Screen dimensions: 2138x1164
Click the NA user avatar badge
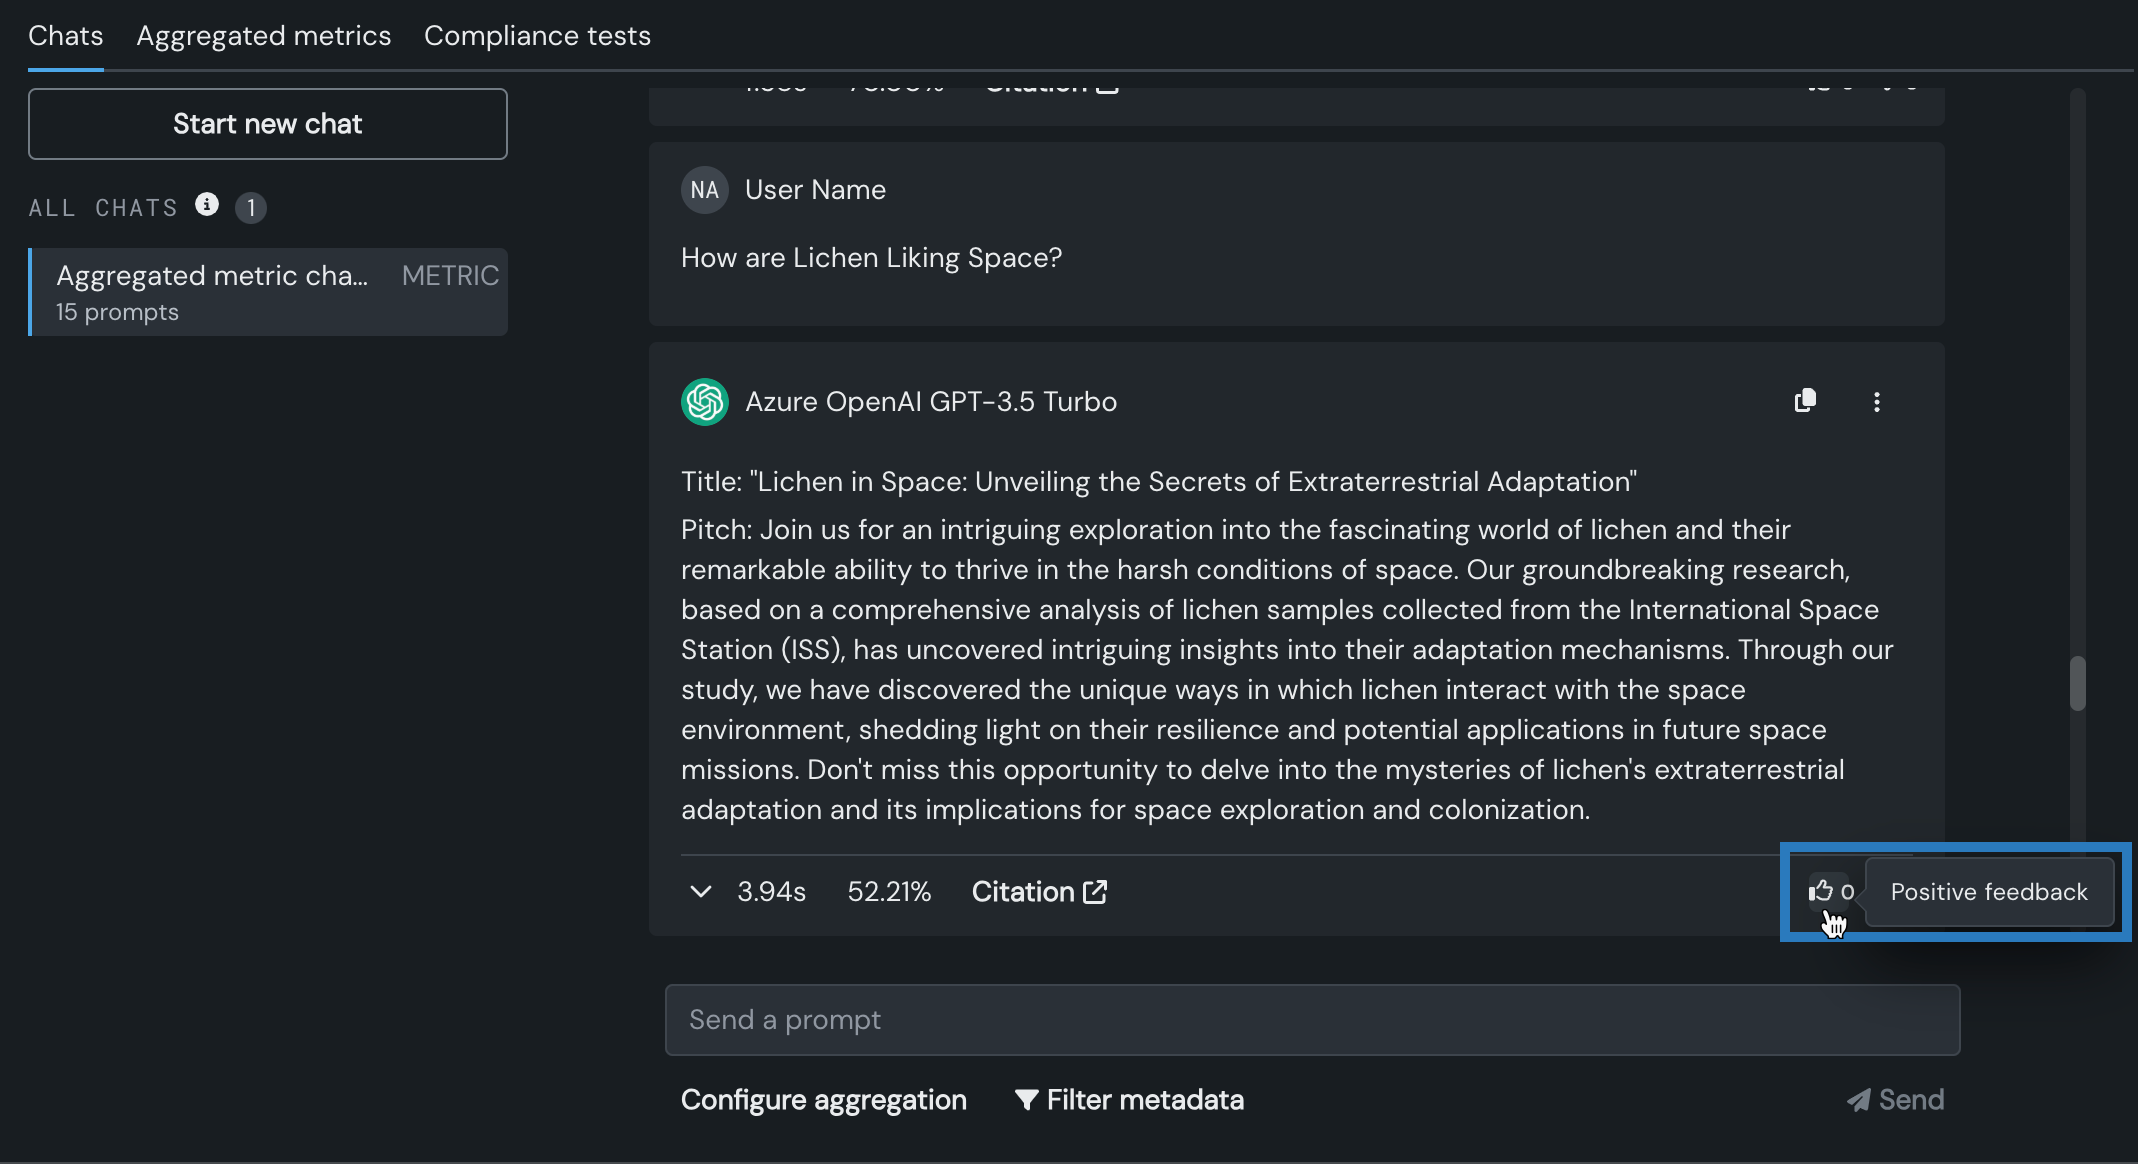tap(705, 190)
